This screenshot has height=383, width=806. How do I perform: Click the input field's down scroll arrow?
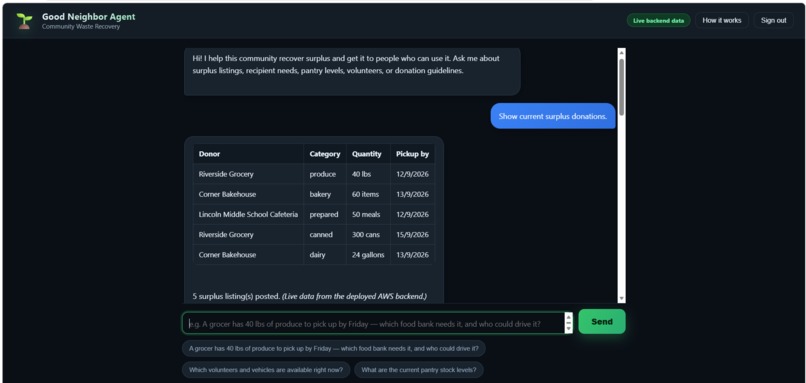coord(569,330)
